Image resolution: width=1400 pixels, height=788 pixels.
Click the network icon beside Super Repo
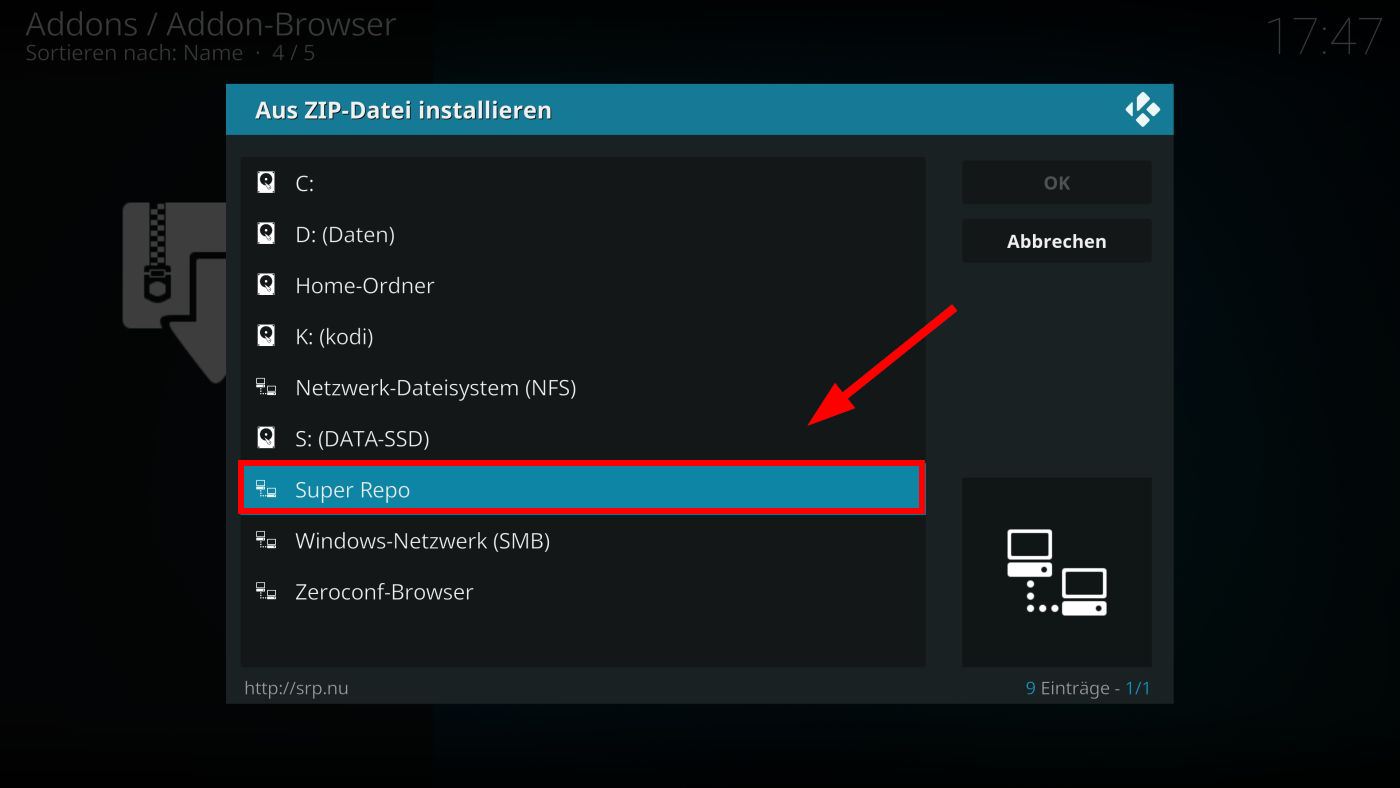tap(266, 489)
